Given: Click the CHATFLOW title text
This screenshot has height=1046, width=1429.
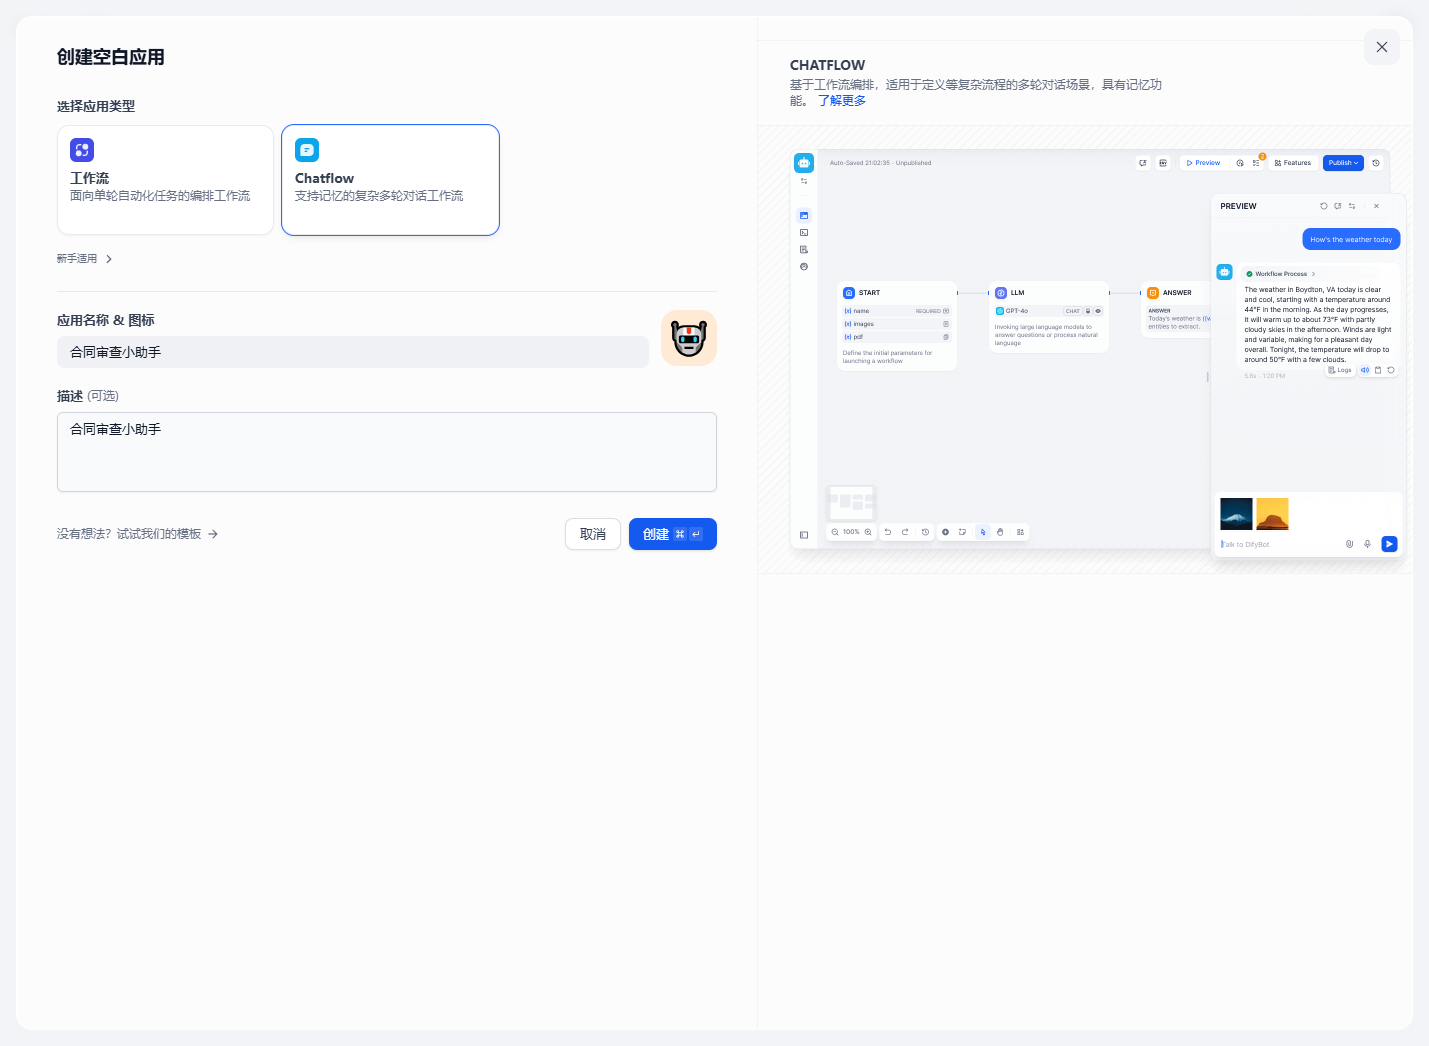Looking at the screenshot, I should click(828, 65).
